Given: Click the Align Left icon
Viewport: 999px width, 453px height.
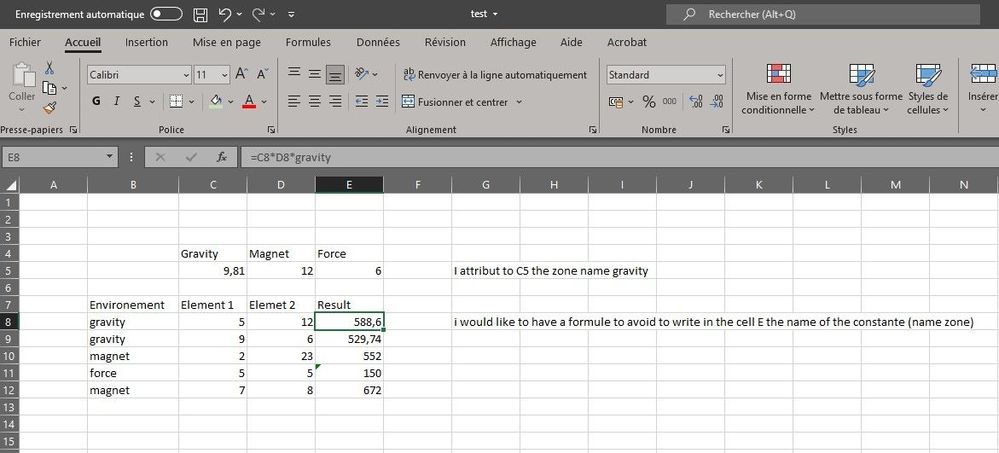Looking at the screenshot, I should pyautogui.click(x=294, y=101).
